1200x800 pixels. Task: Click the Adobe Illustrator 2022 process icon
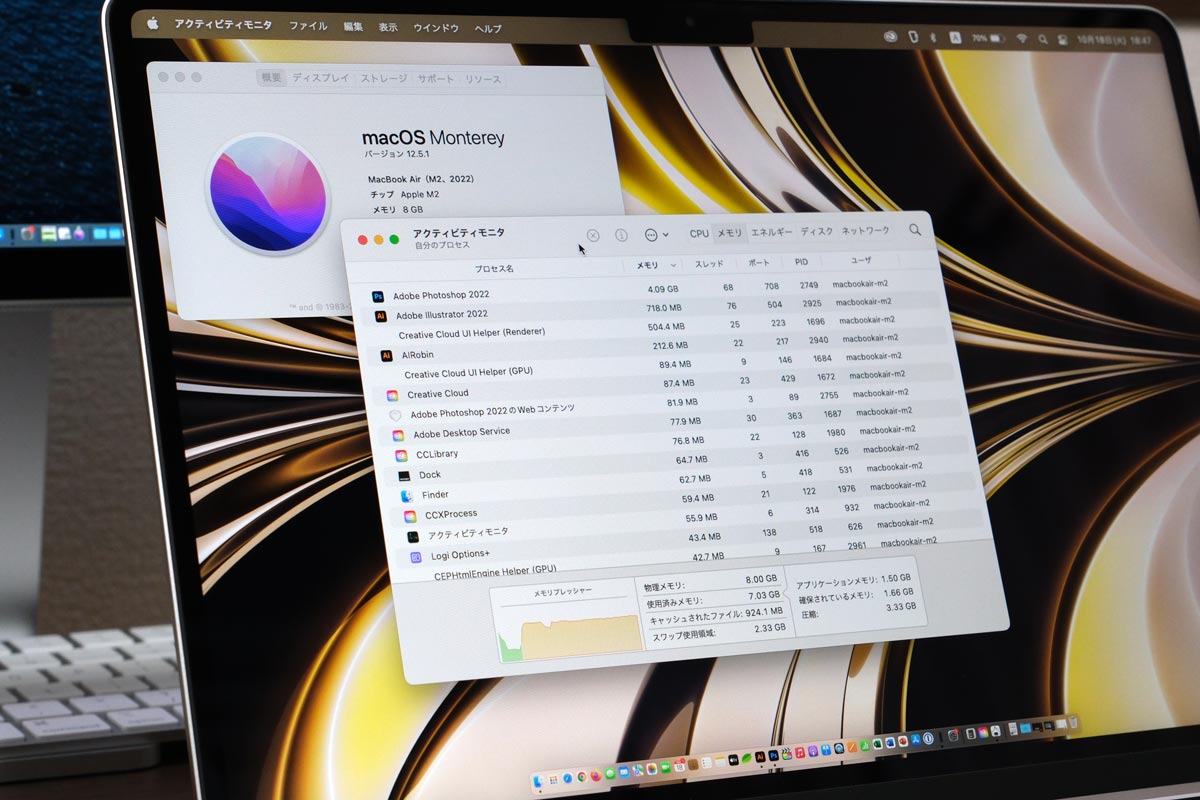[381, 316]
